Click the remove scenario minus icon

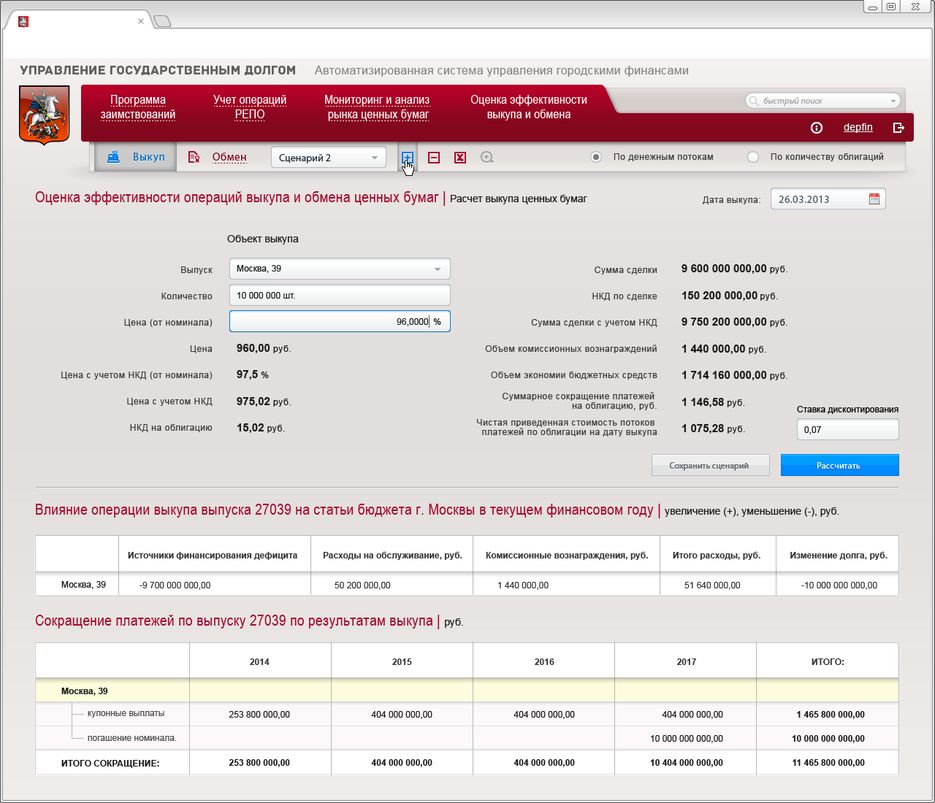(434, 157)
